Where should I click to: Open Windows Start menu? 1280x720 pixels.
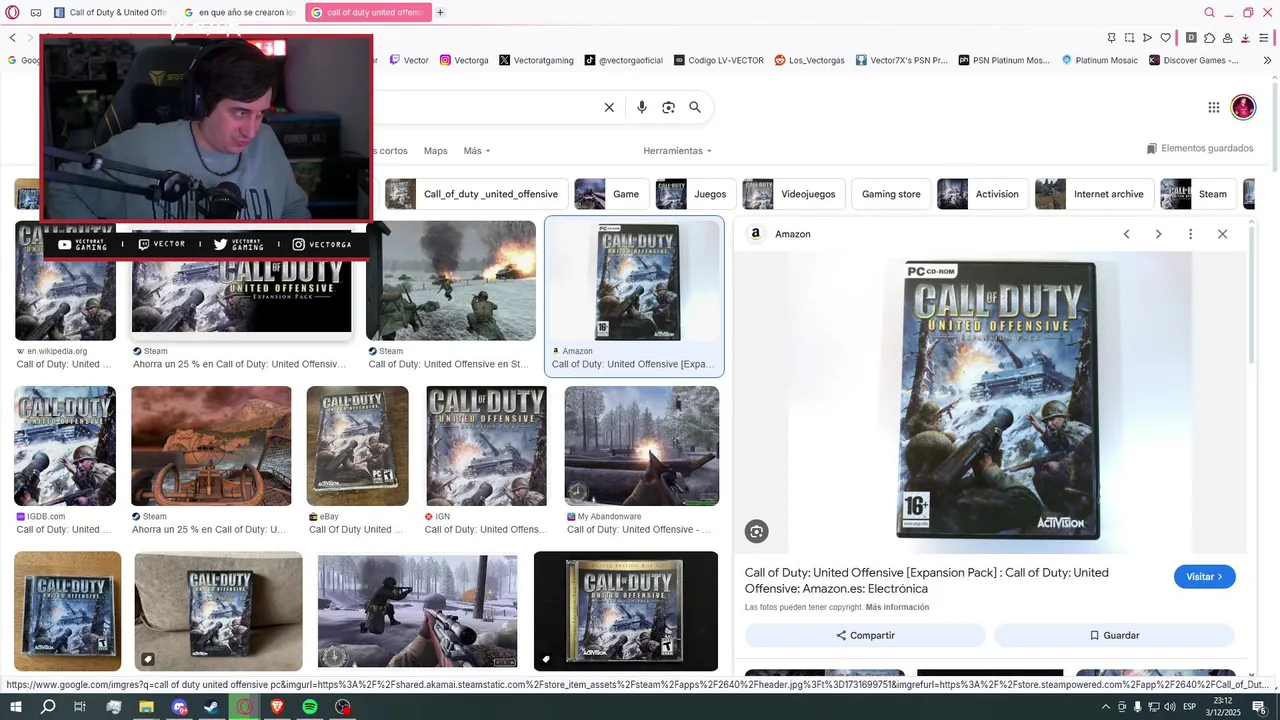click(15, 707)
